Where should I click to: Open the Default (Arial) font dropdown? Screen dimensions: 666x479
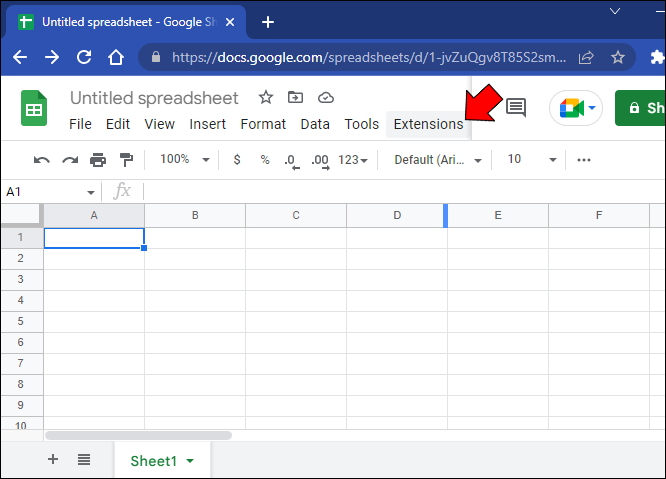click(x=437, y=160)
